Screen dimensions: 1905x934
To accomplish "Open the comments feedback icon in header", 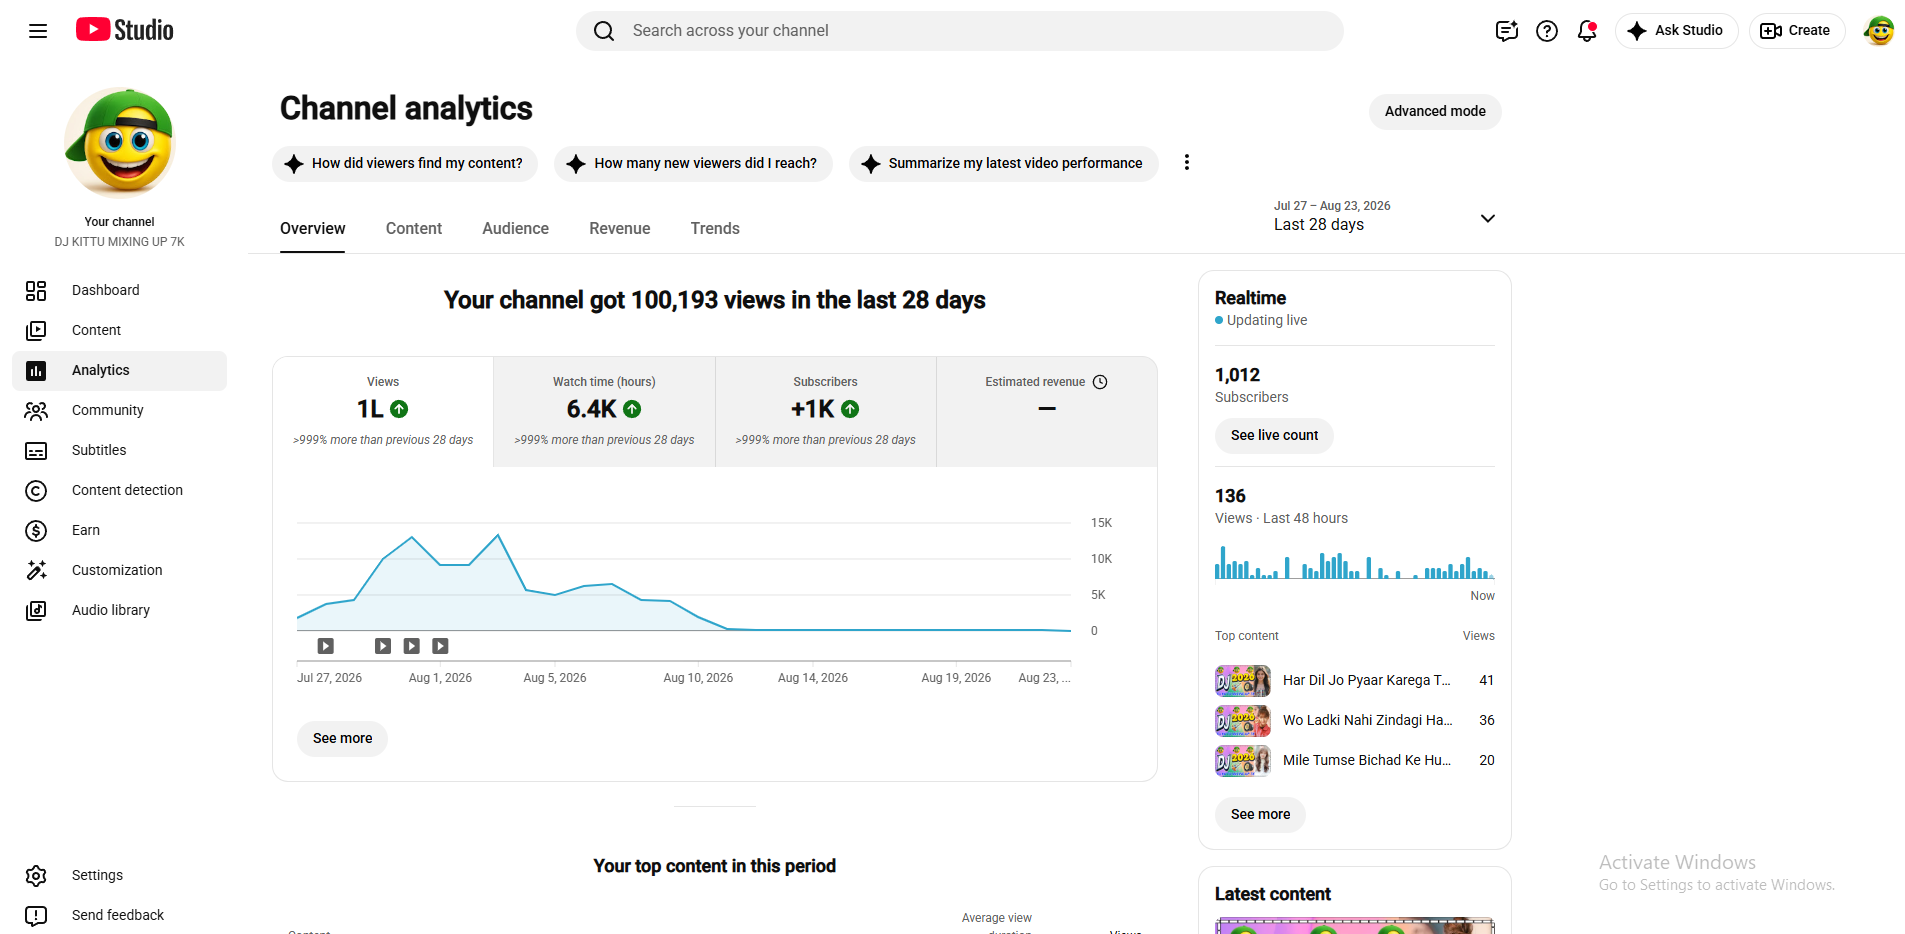I will [x=1507, y=31].
